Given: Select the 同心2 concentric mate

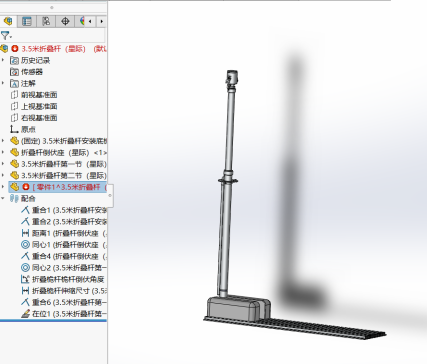Looking at the screenshot, I should coord(69,267).
